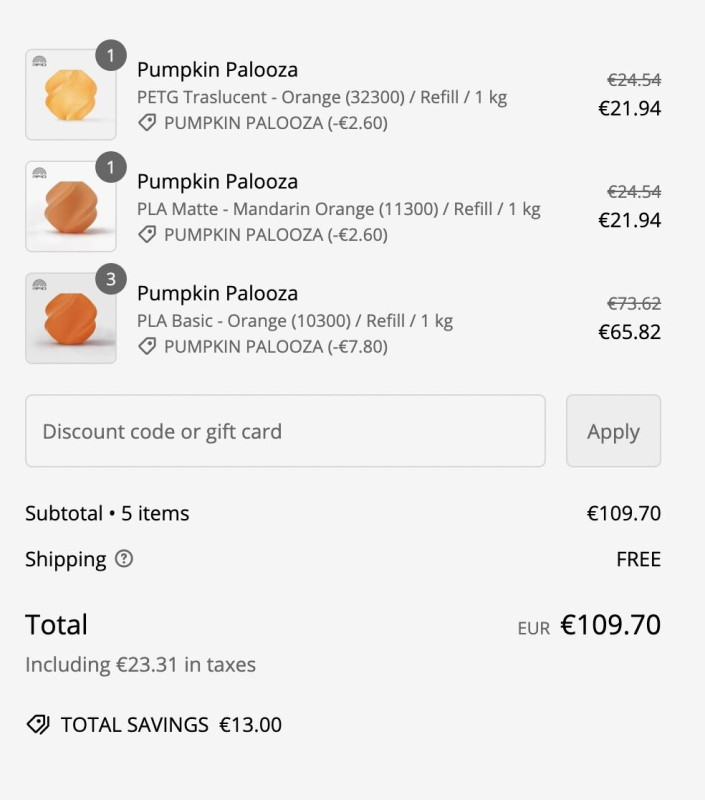Image resolution: width=705 pixels, height=800 pixels.
Task: Click the €65.82 price of PLA Basic
Action: point(629,332)
